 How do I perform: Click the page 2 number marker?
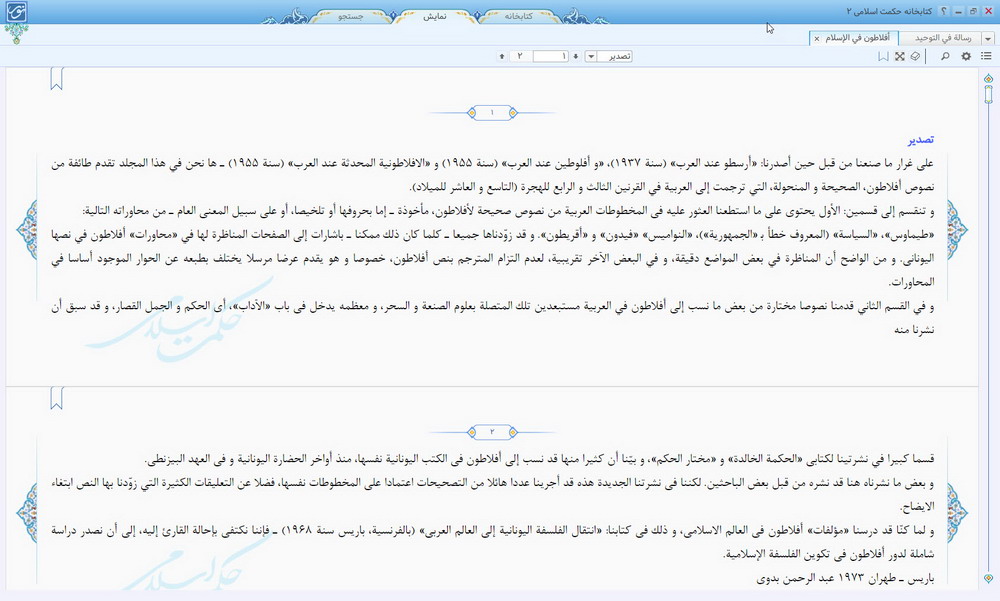click(x=492, y=432)
